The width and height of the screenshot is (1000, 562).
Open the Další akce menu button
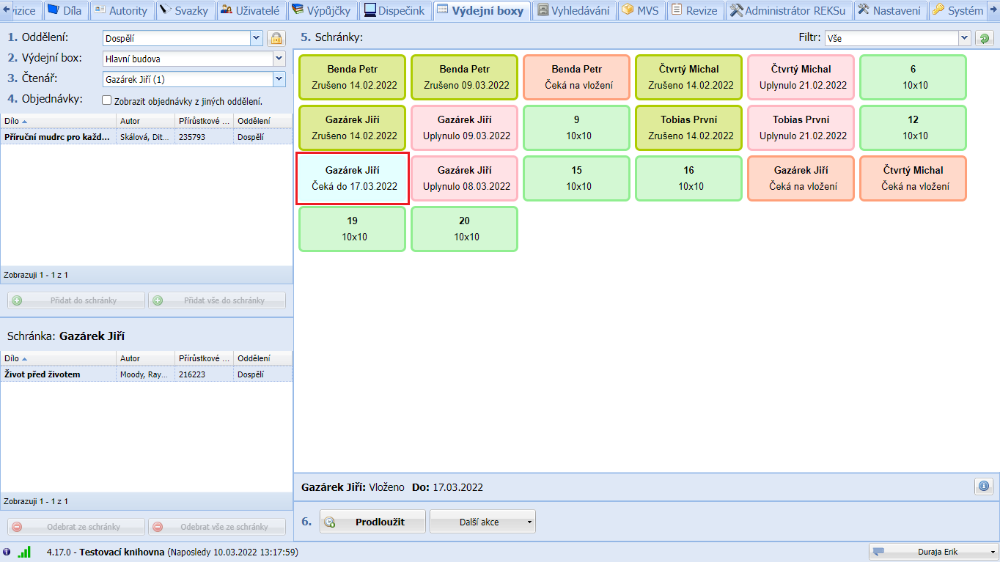click(x=484, y=521)
